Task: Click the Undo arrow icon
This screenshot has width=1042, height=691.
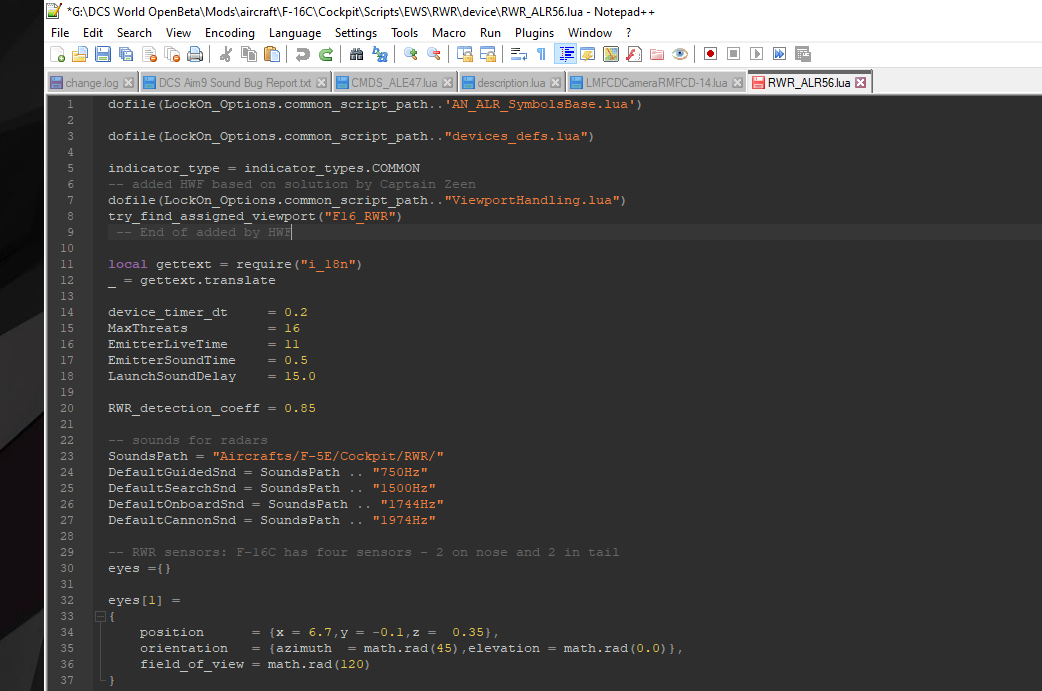Action: coord(302,54)
